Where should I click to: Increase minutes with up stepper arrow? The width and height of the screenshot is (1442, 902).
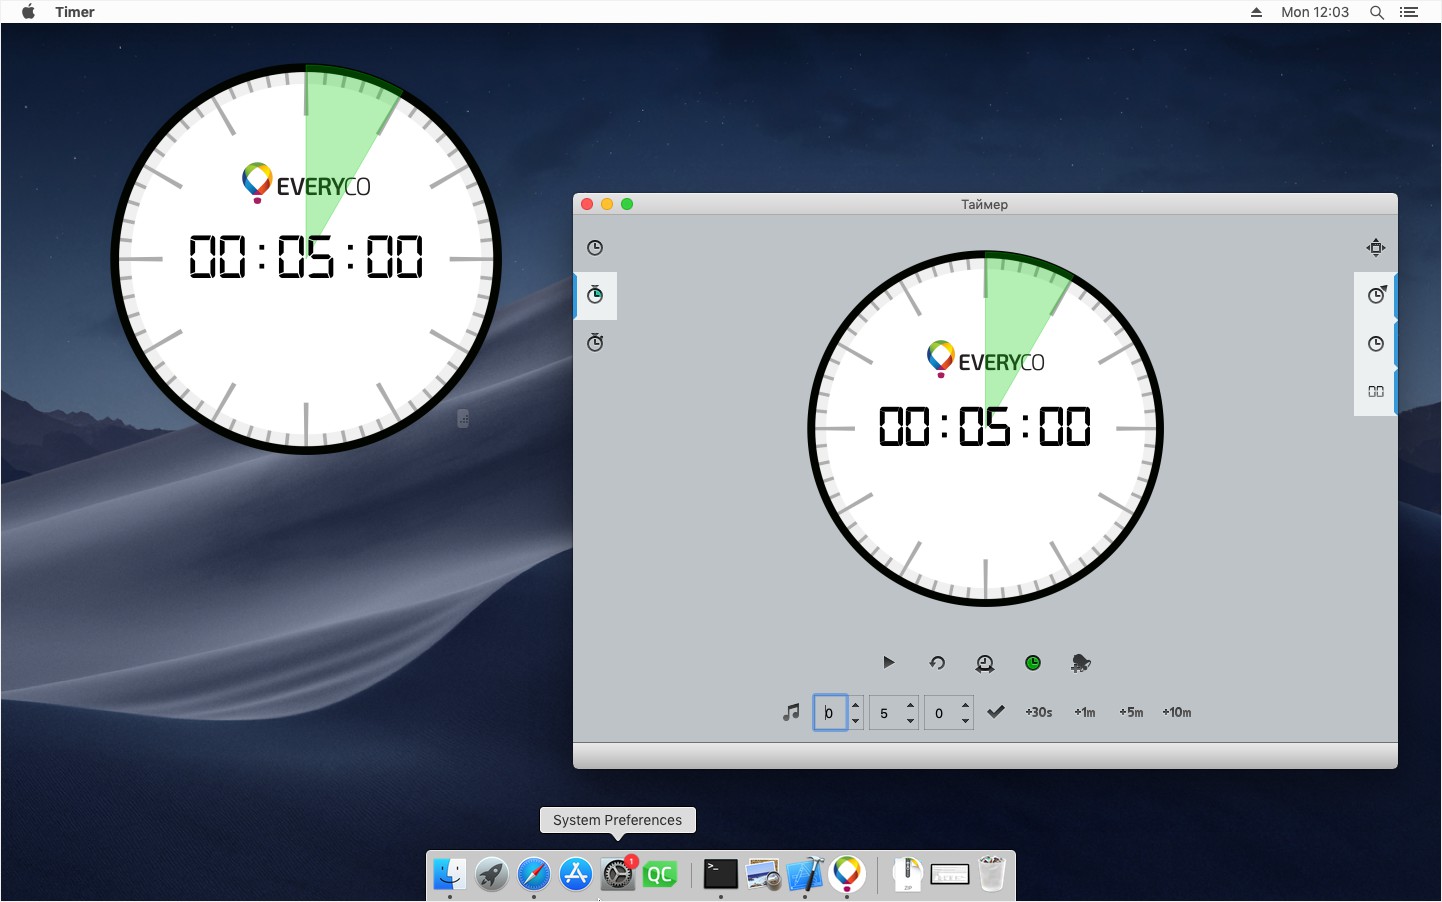[x=910, y=705]
